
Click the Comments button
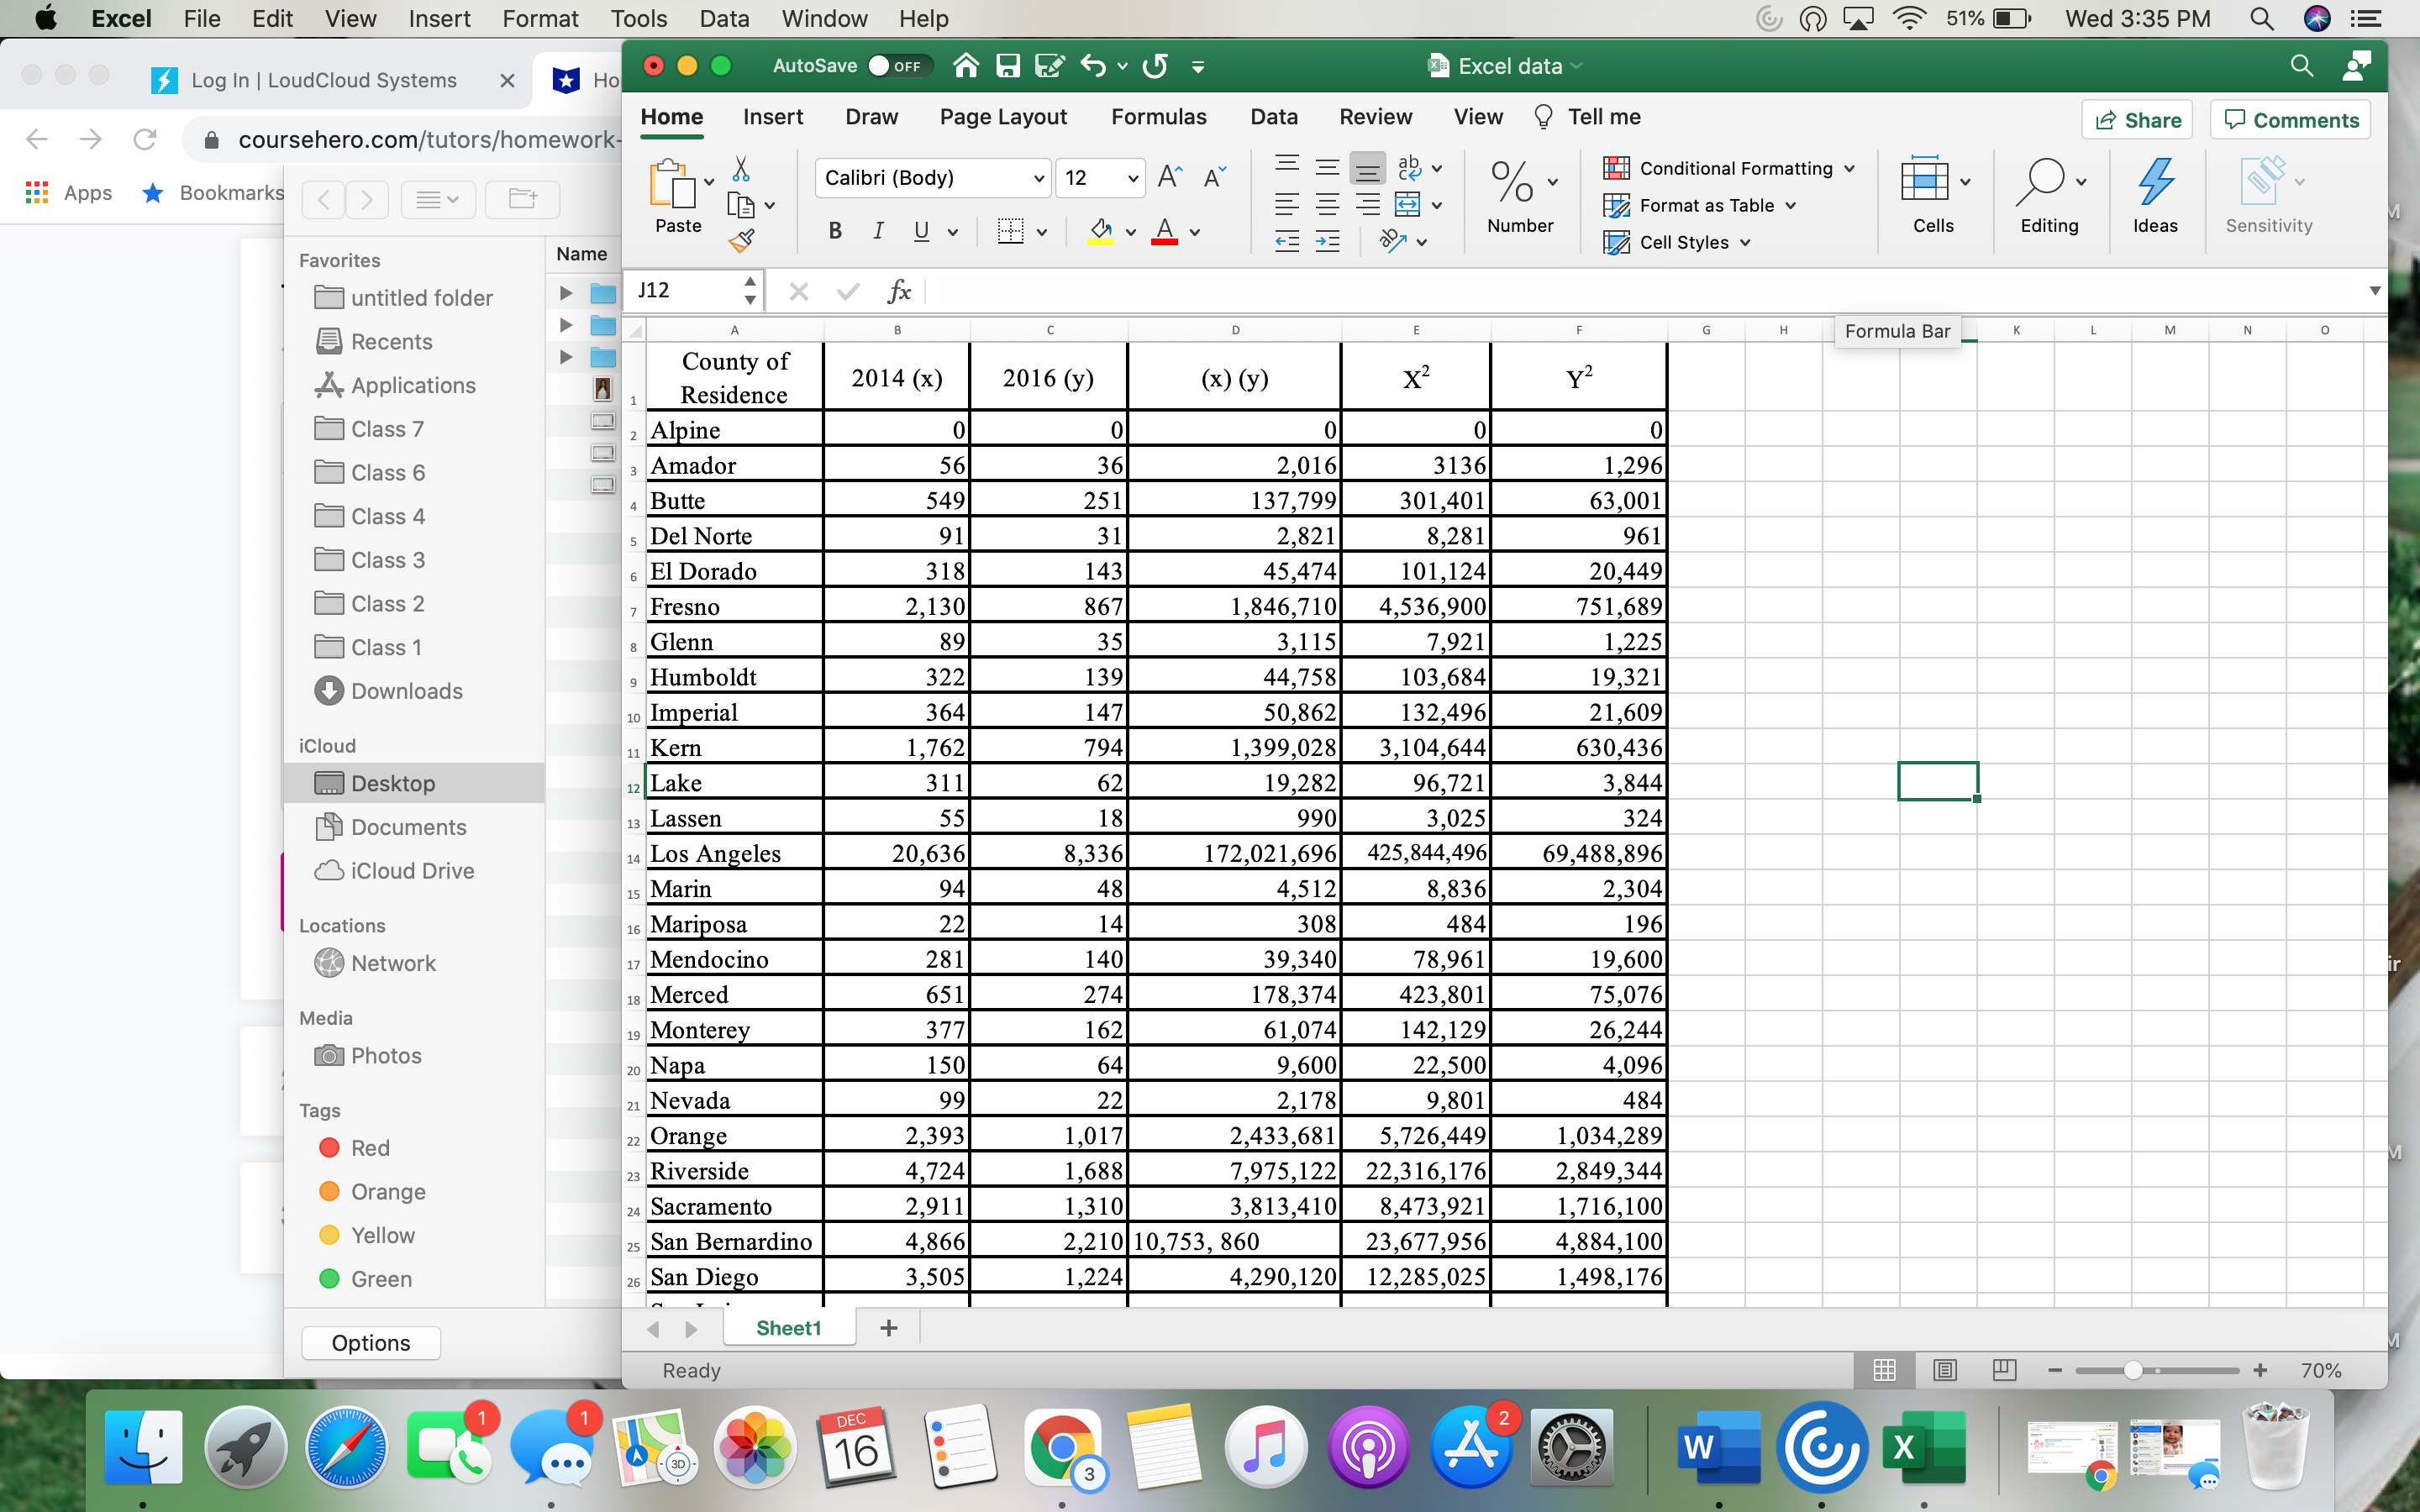[2290, 120]
